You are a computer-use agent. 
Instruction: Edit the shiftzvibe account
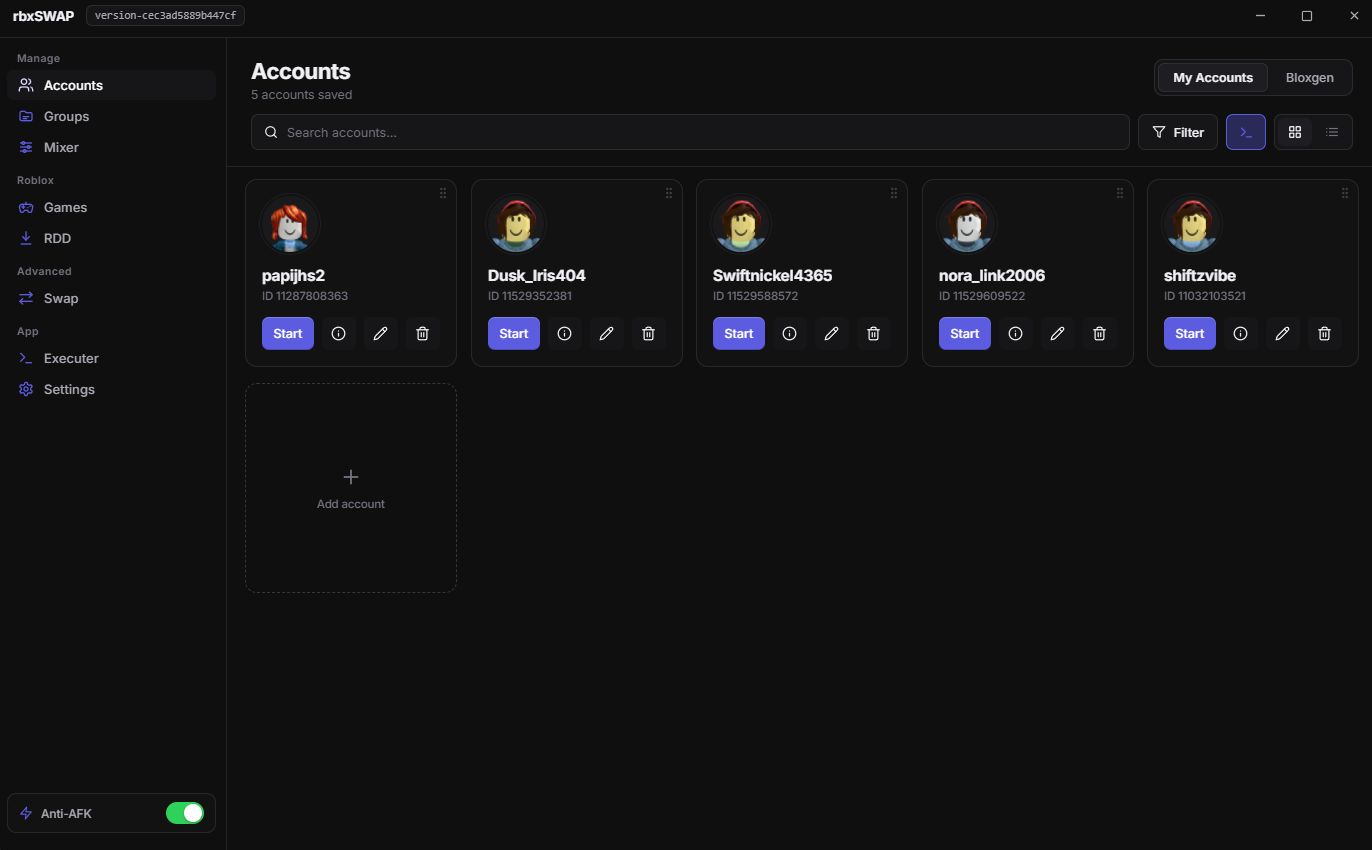(x=1282, y=334)
